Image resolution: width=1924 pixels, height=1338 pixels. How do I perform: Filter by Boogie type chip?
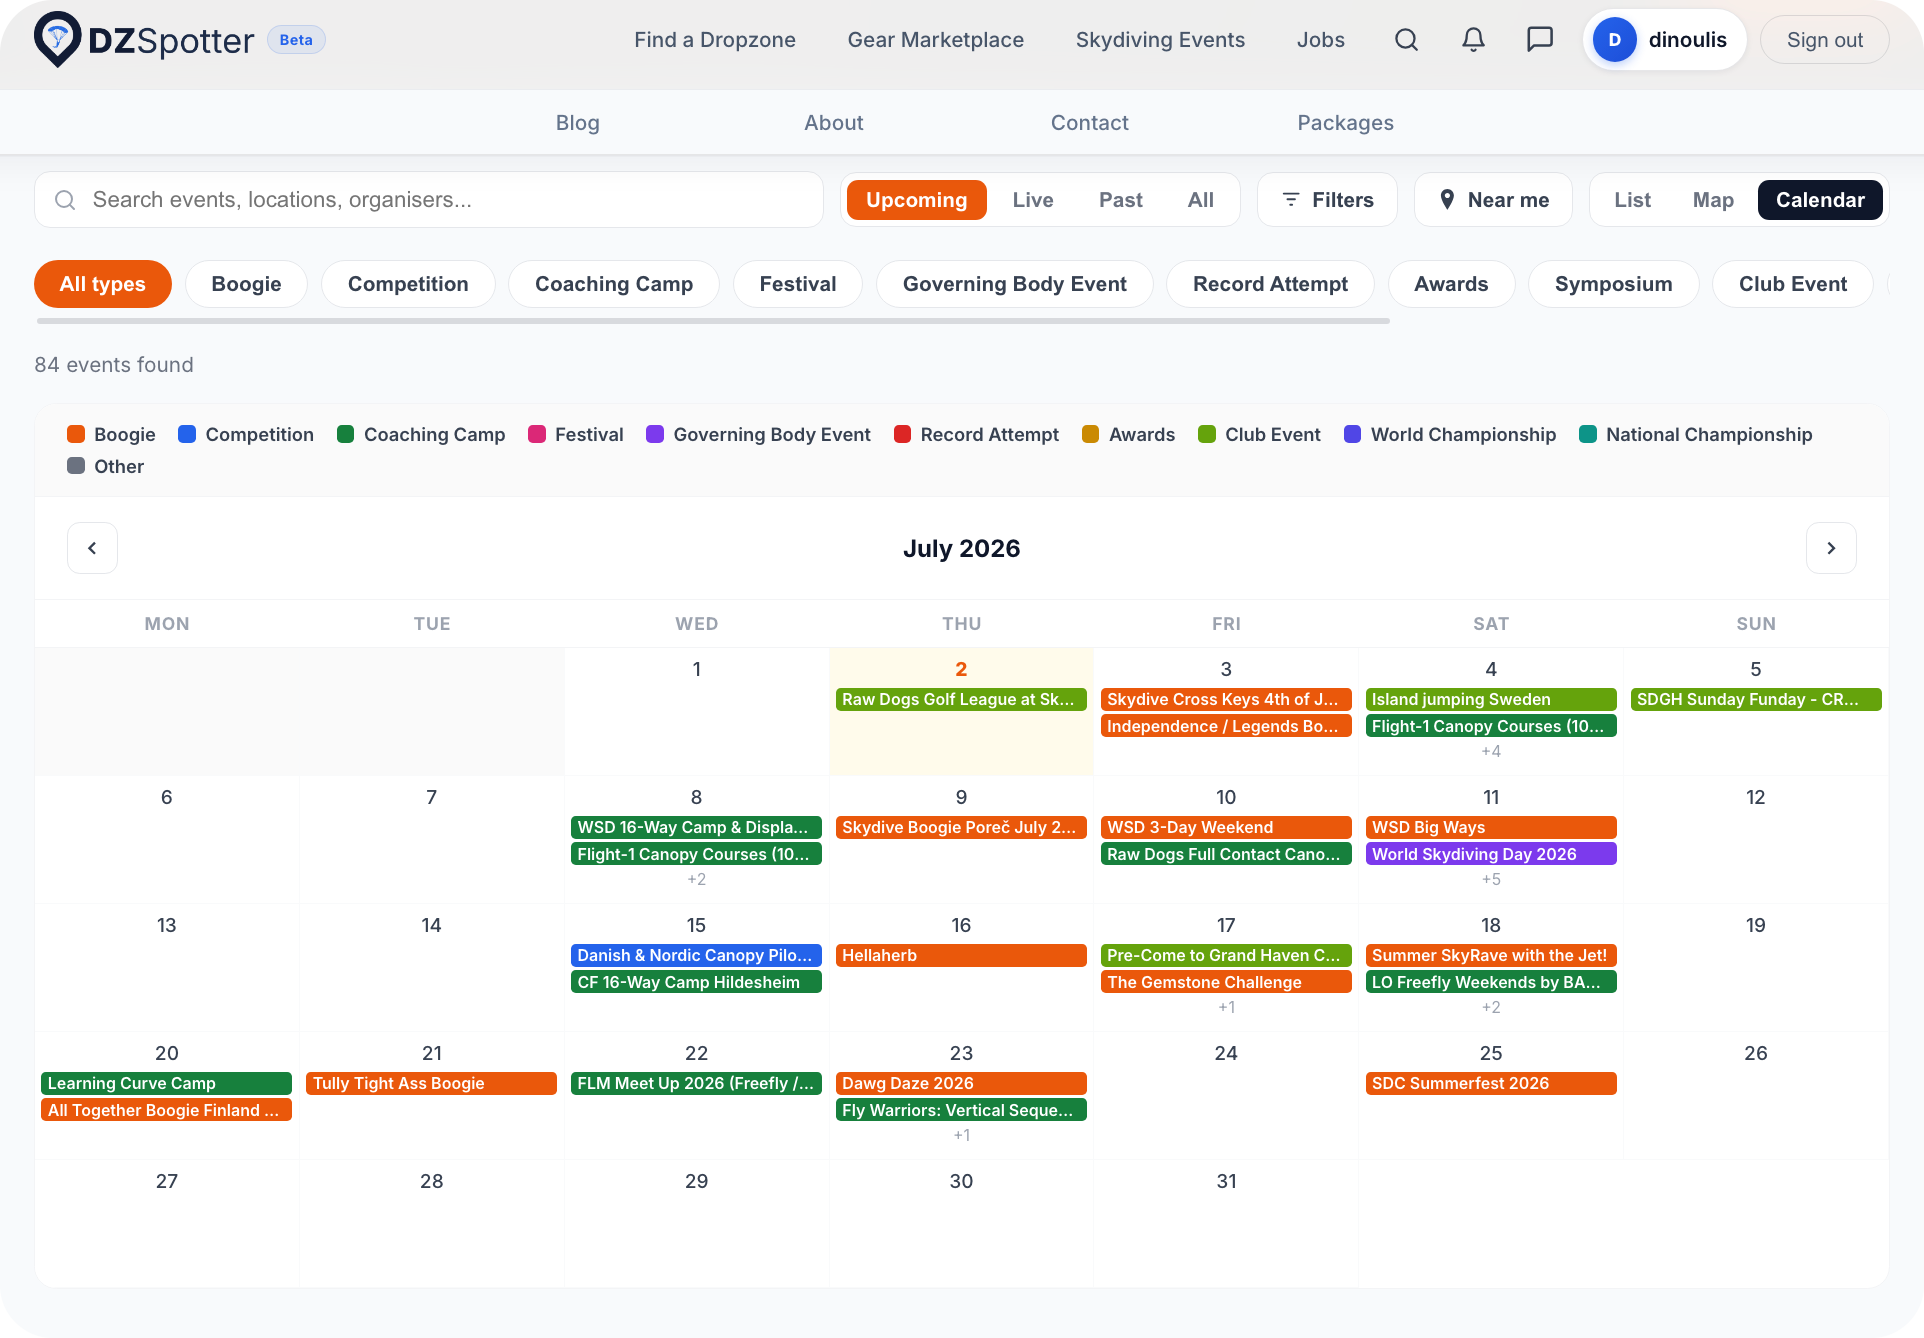[246, 284]
